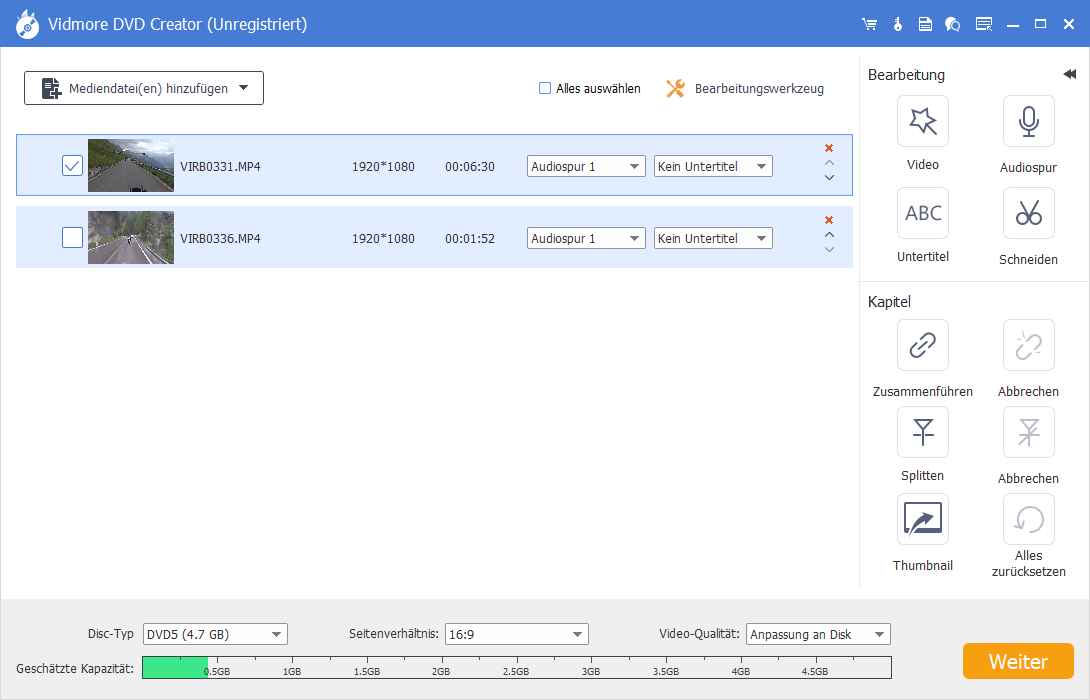
Task: Open the Untertitel subtitle editor
Action: [x=922, y=213]
